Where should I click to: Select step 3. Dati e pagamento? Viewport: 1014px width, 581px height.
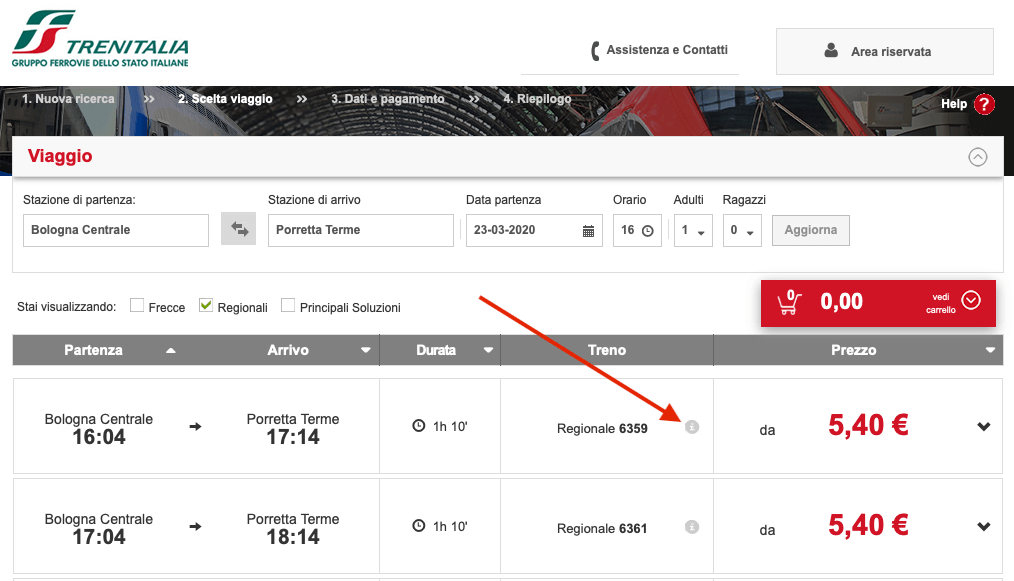(x=387, y=99)
